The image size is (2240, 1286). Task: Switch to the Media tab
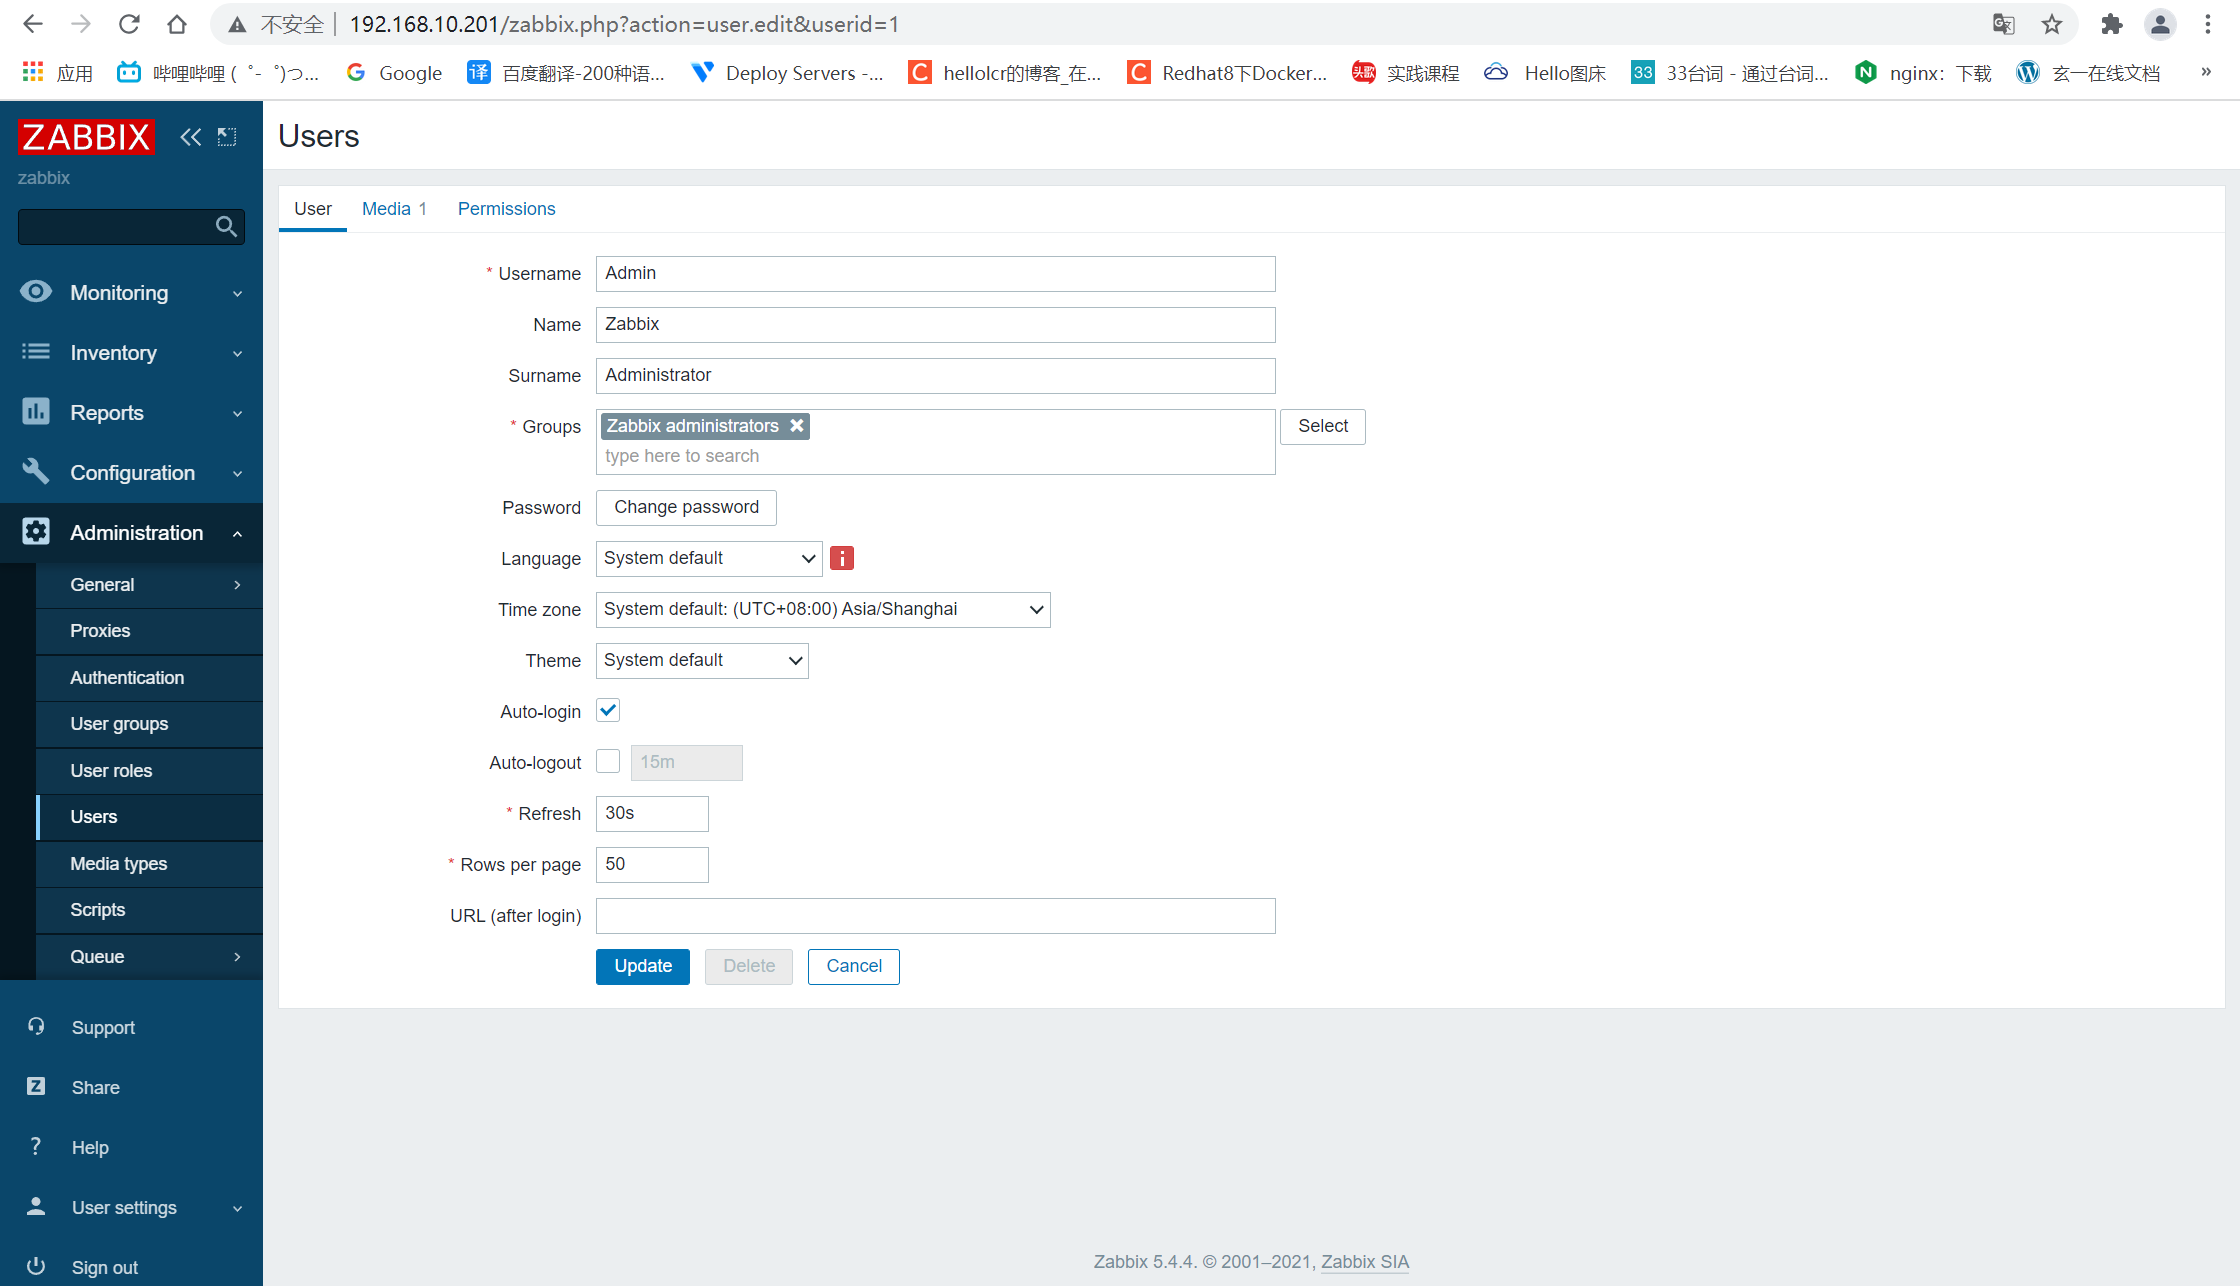point(394,208)
